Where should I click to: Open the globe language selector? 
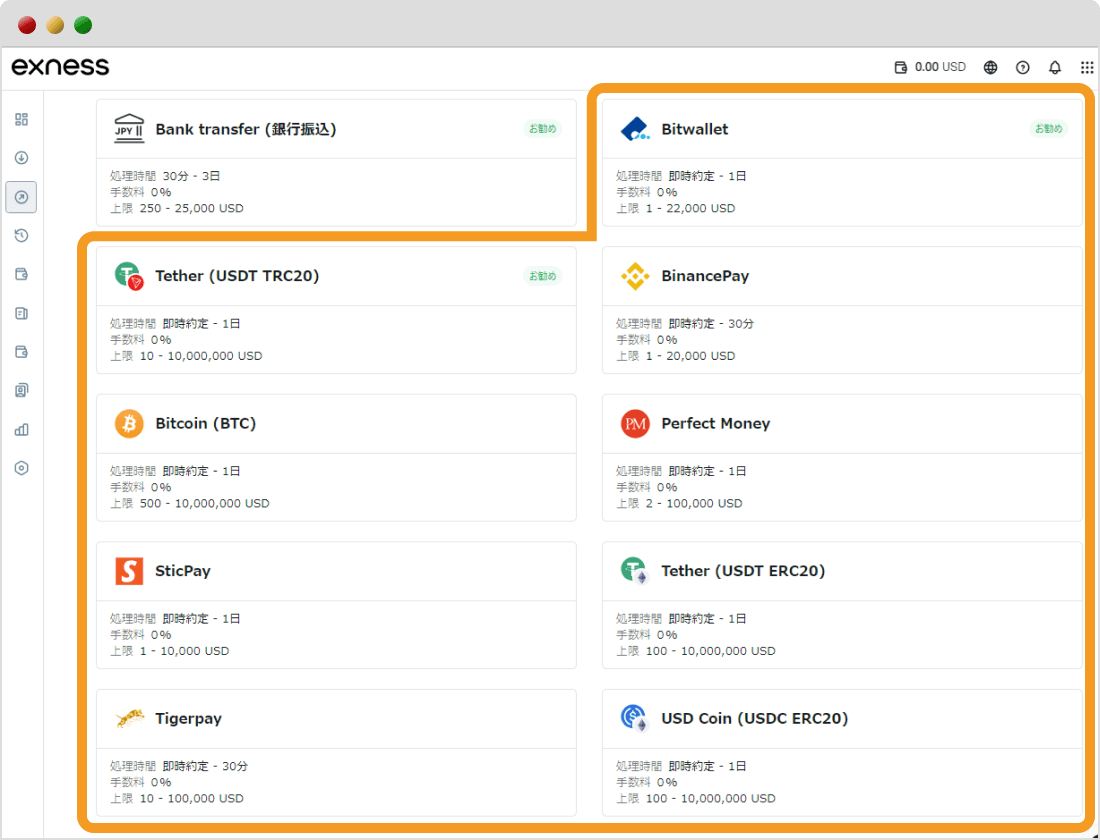pos(991,67)
